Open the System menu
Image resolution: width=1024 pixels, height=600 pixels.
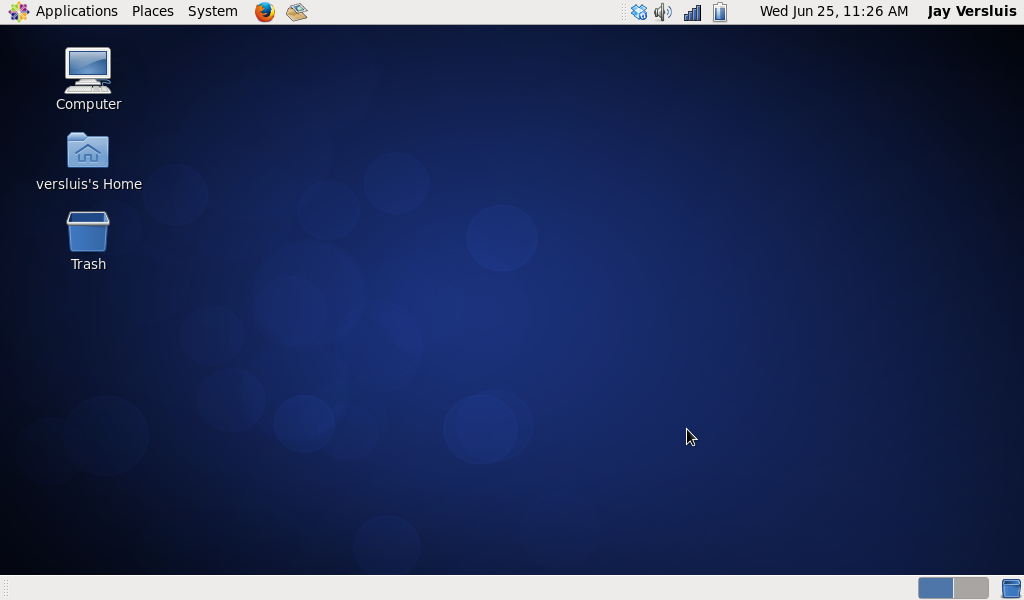213,11
